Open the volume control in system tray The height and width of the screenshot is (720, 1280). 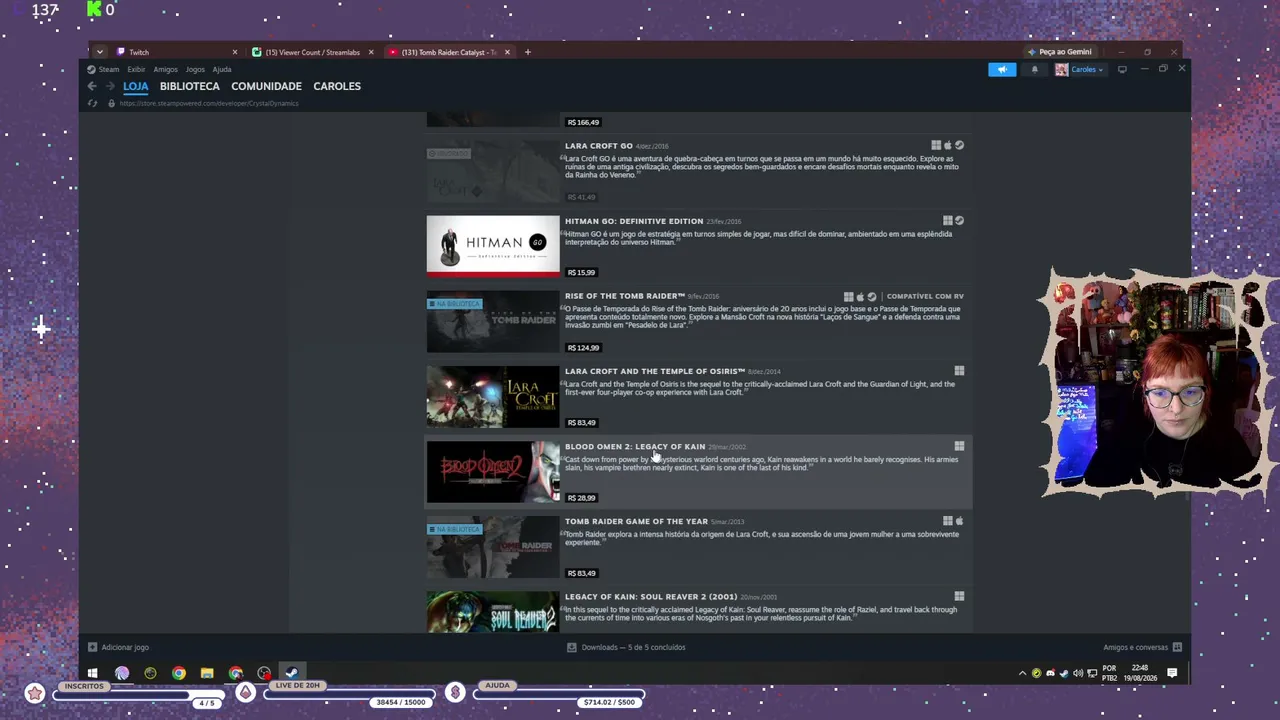[1077, 673]
